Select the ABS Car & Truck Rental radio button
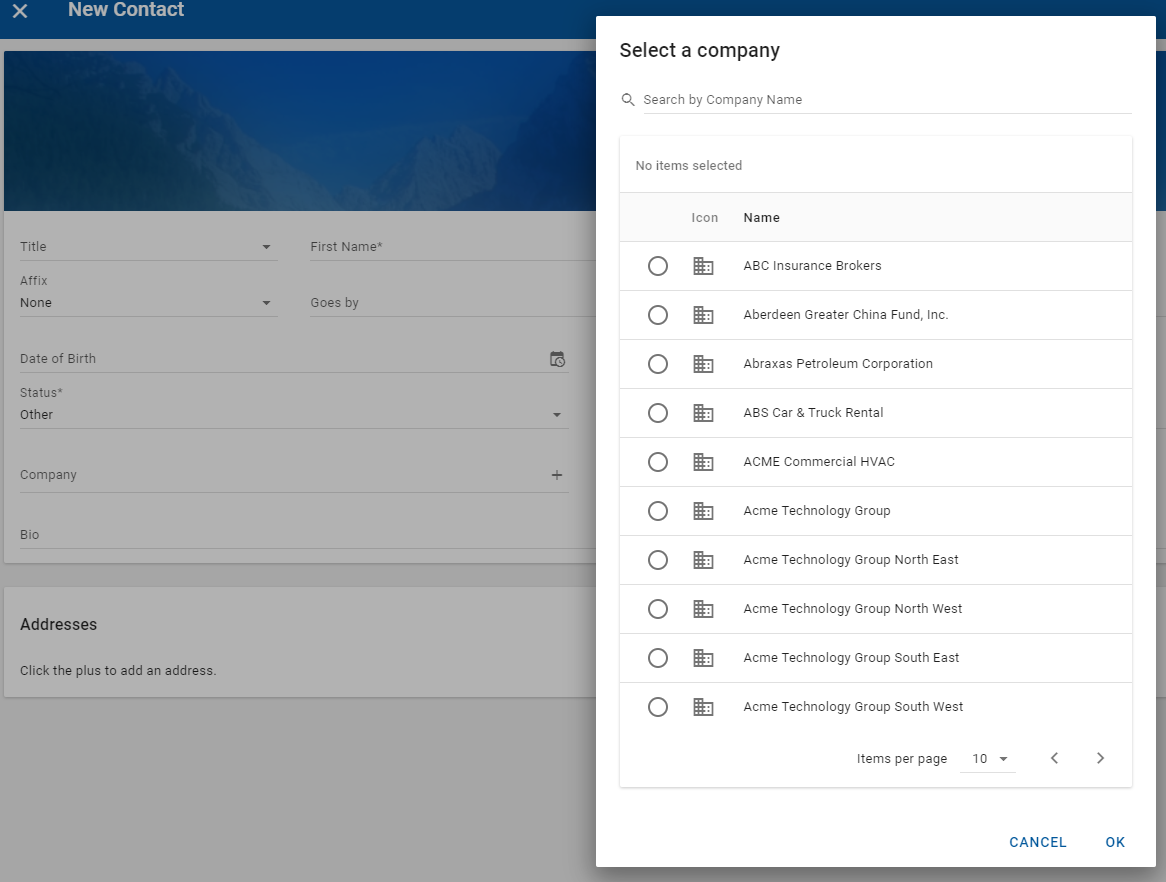 tap(658, 413)
